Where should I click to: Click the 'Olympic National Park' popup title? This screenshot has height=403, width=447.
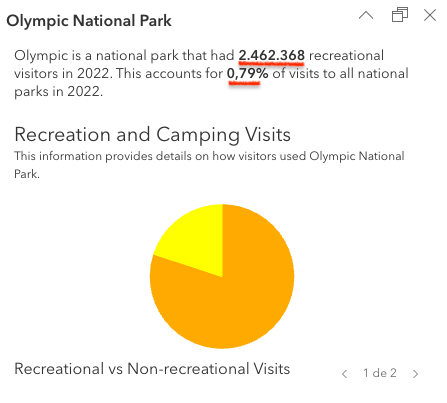point(89,21)
